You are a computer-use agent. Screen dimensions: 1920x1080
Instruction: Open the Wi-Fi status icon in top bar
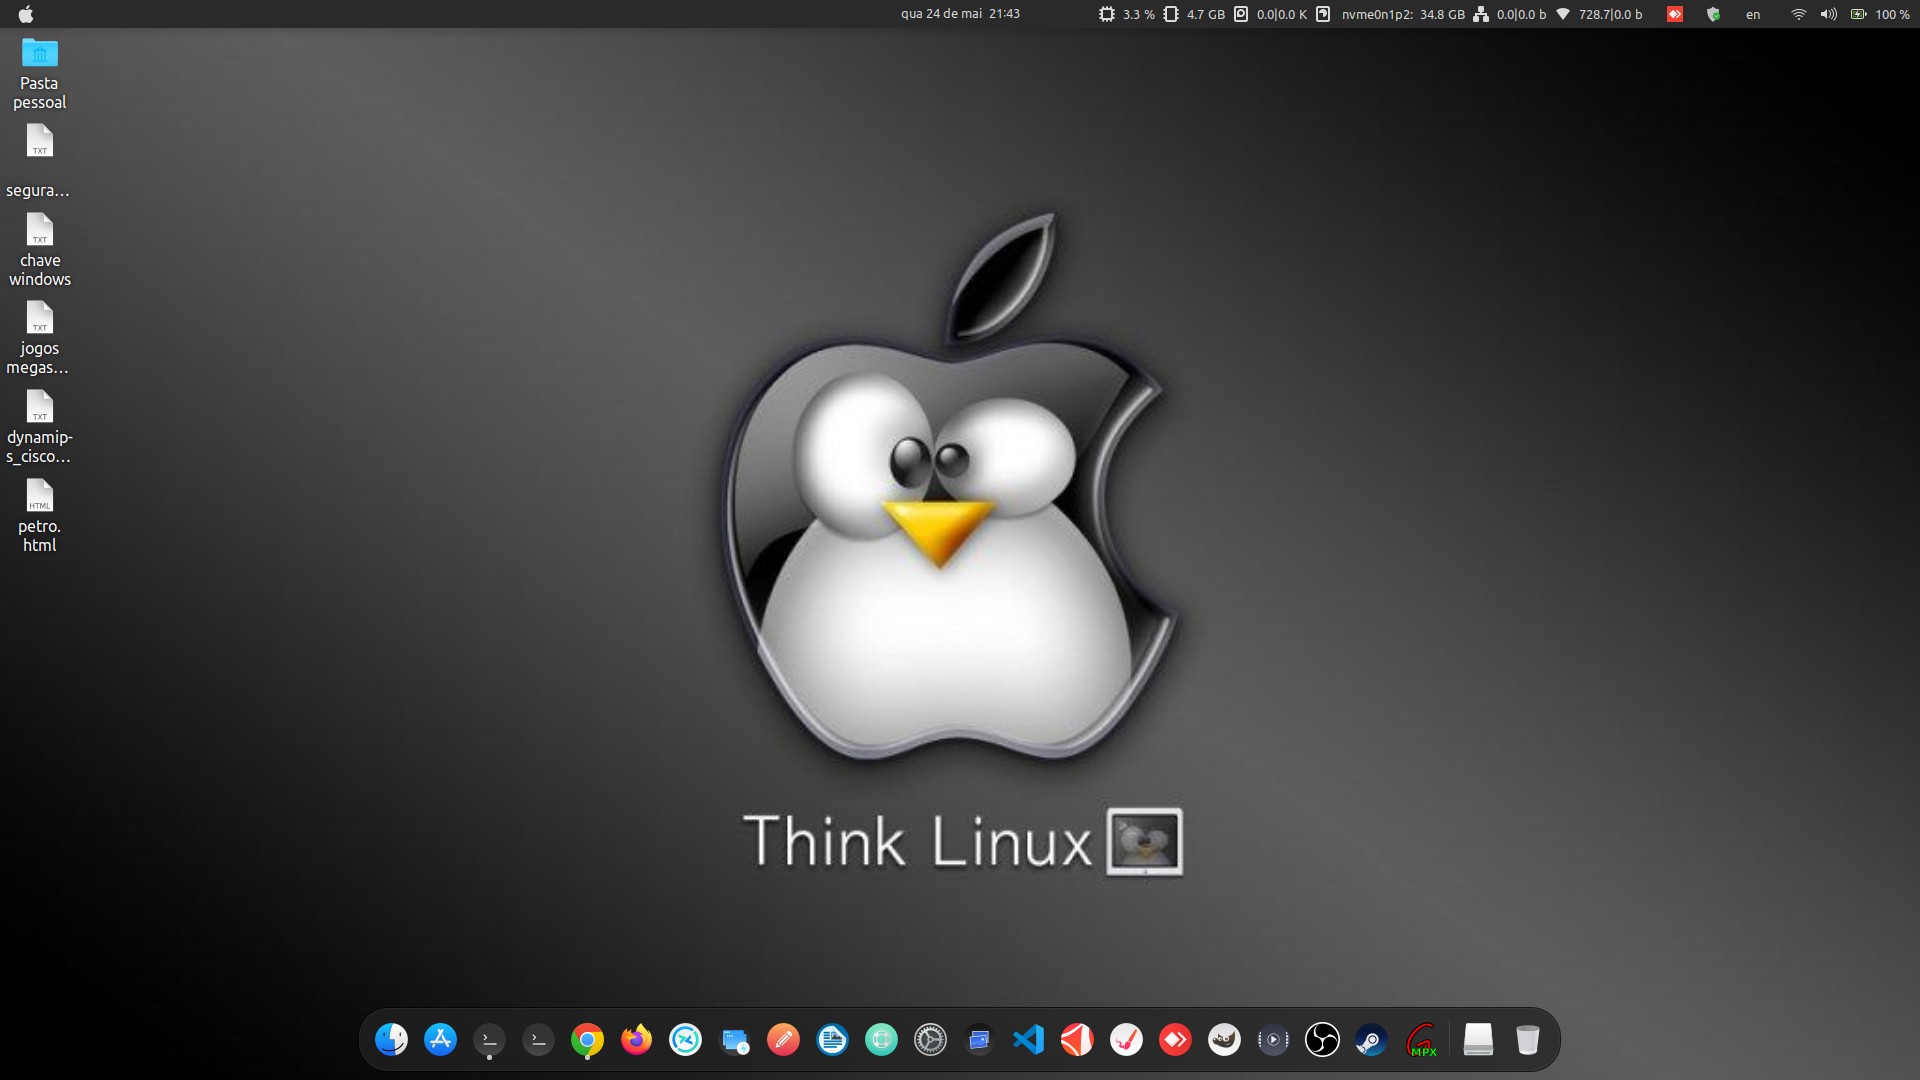point(1798,14)
